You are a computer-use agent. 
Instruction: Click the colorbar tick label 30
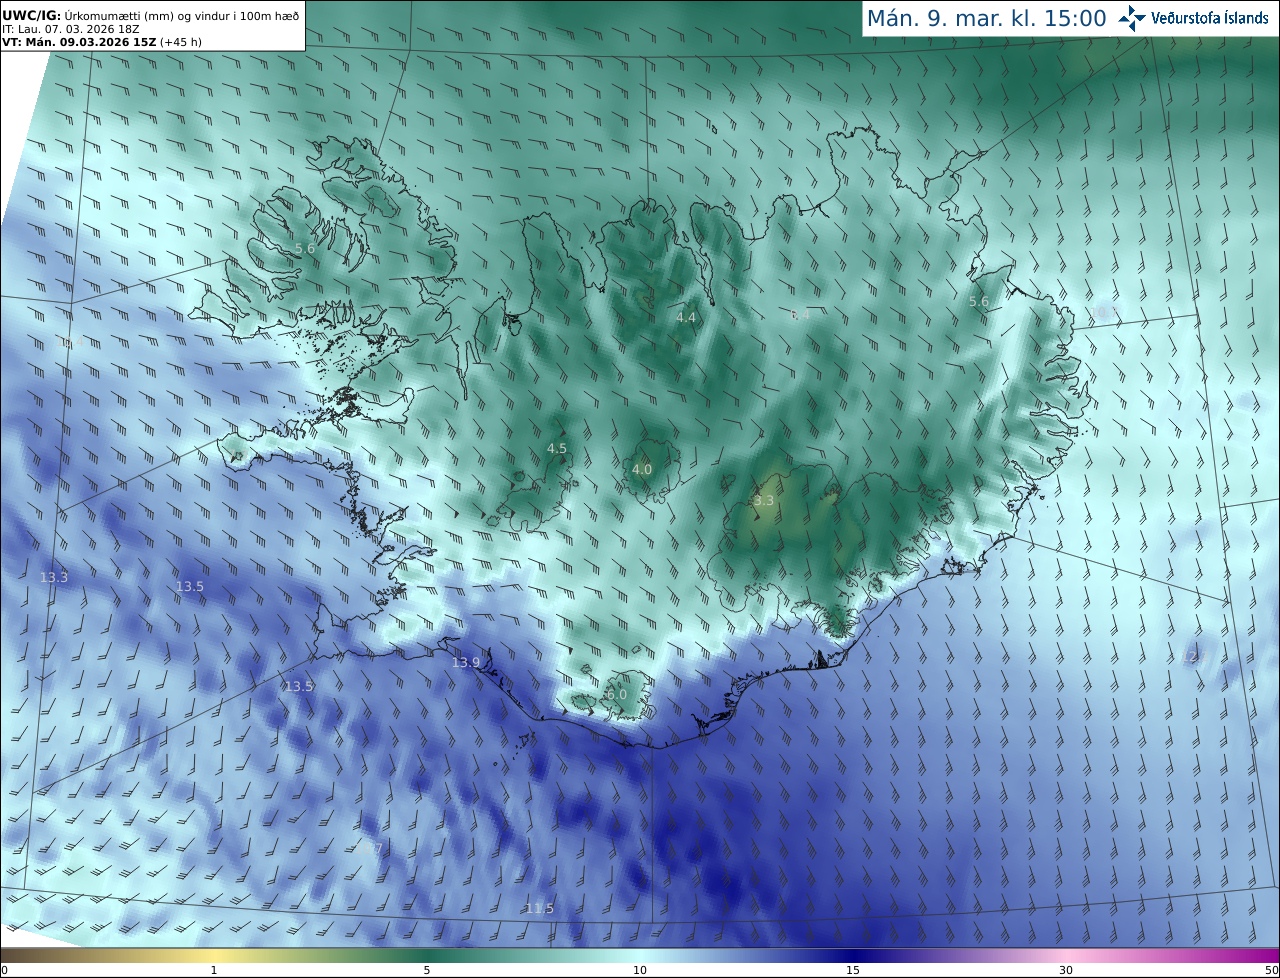(1066, 970)
